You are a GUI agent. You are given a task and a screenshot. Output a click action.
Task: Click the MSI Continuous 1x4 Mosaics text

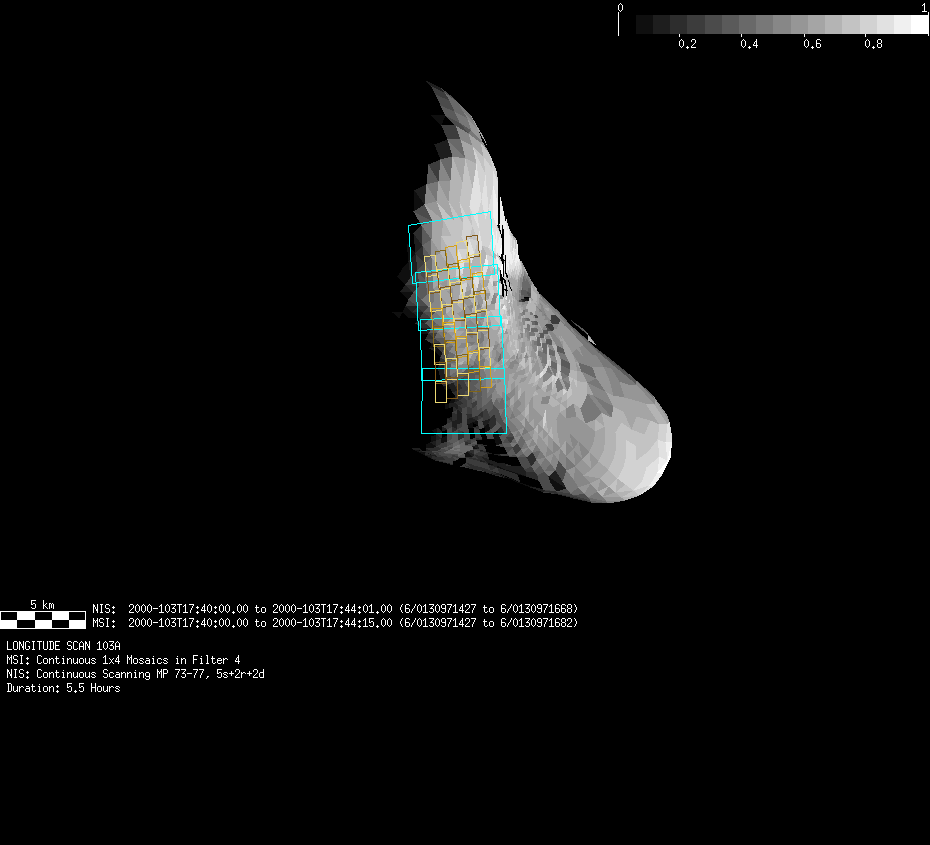click(123, 660)
